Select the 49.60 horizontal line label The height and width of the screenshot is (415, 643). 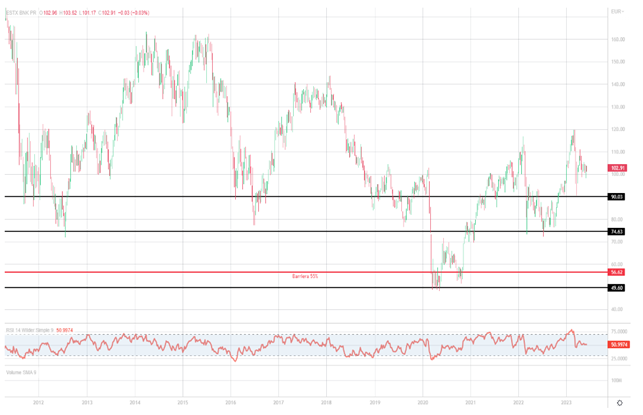(617, 288)
